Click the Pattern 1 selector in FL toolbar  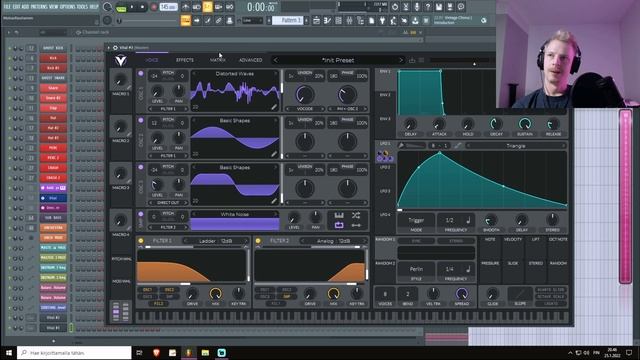(287, 20)
